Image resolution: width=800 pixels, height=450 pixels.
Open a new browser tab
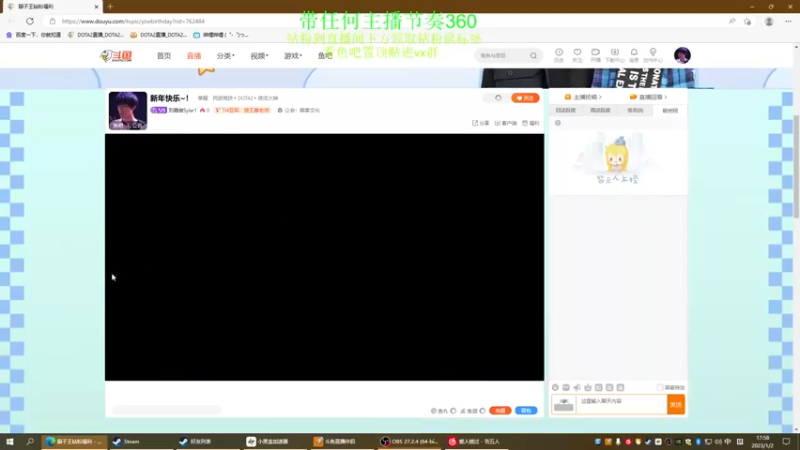pyautogui.click(x=110, y=7)
